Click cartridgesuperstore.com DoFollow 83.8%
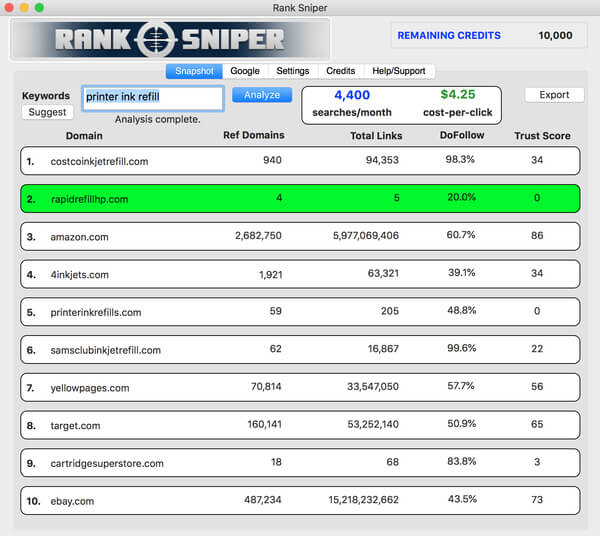This screenshot has height=536, width=600. [461, 461]
